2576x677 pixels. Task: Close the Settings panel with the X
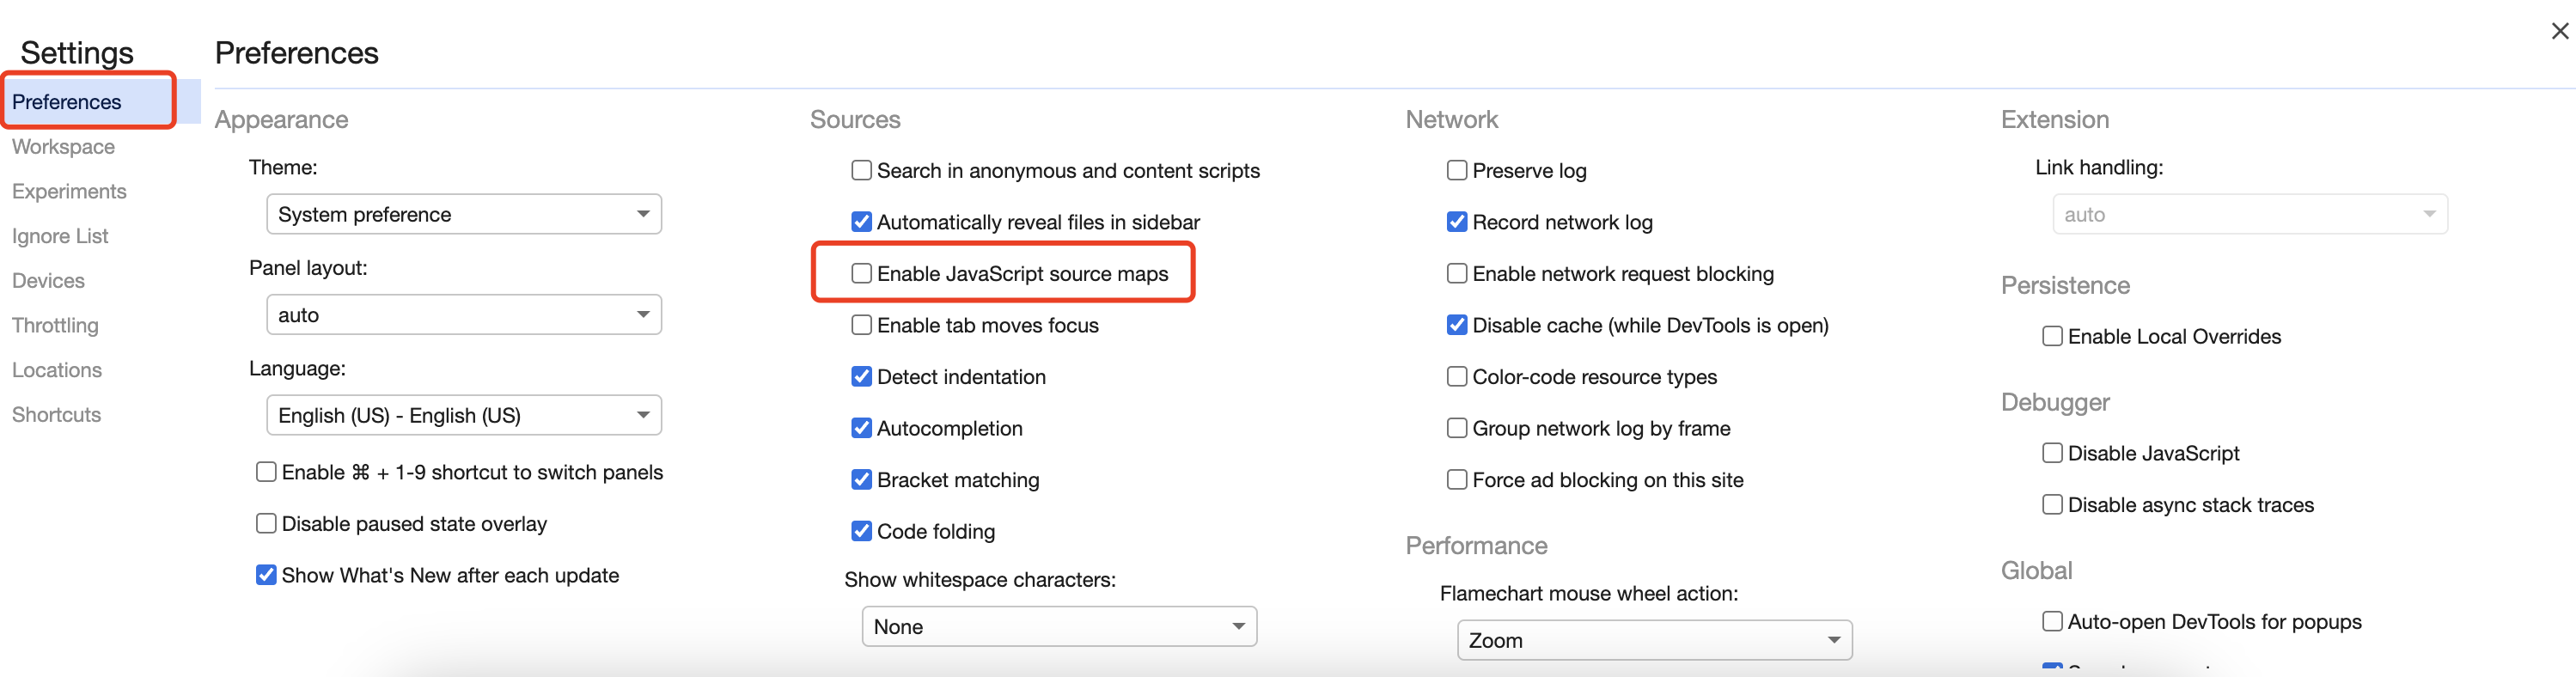[2559, 31]
